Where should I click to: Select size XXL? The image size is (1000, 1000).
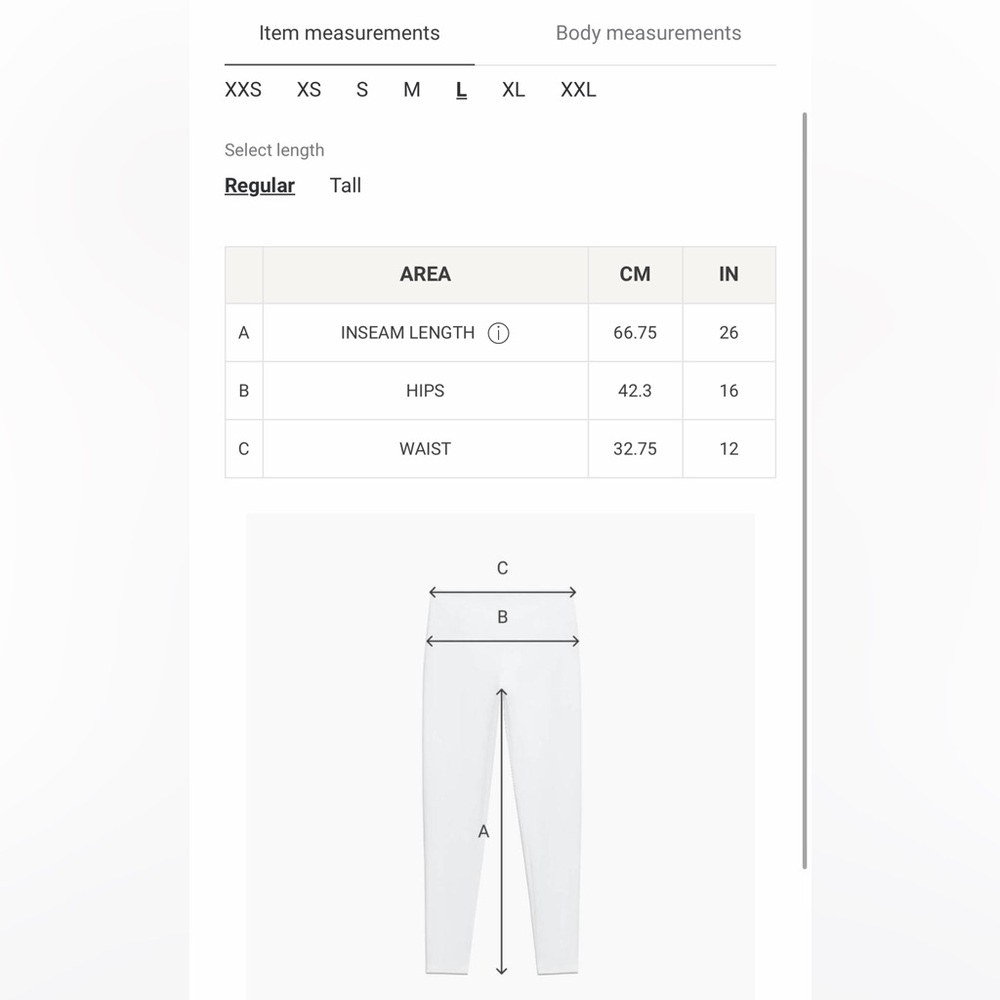click(577, 90)
